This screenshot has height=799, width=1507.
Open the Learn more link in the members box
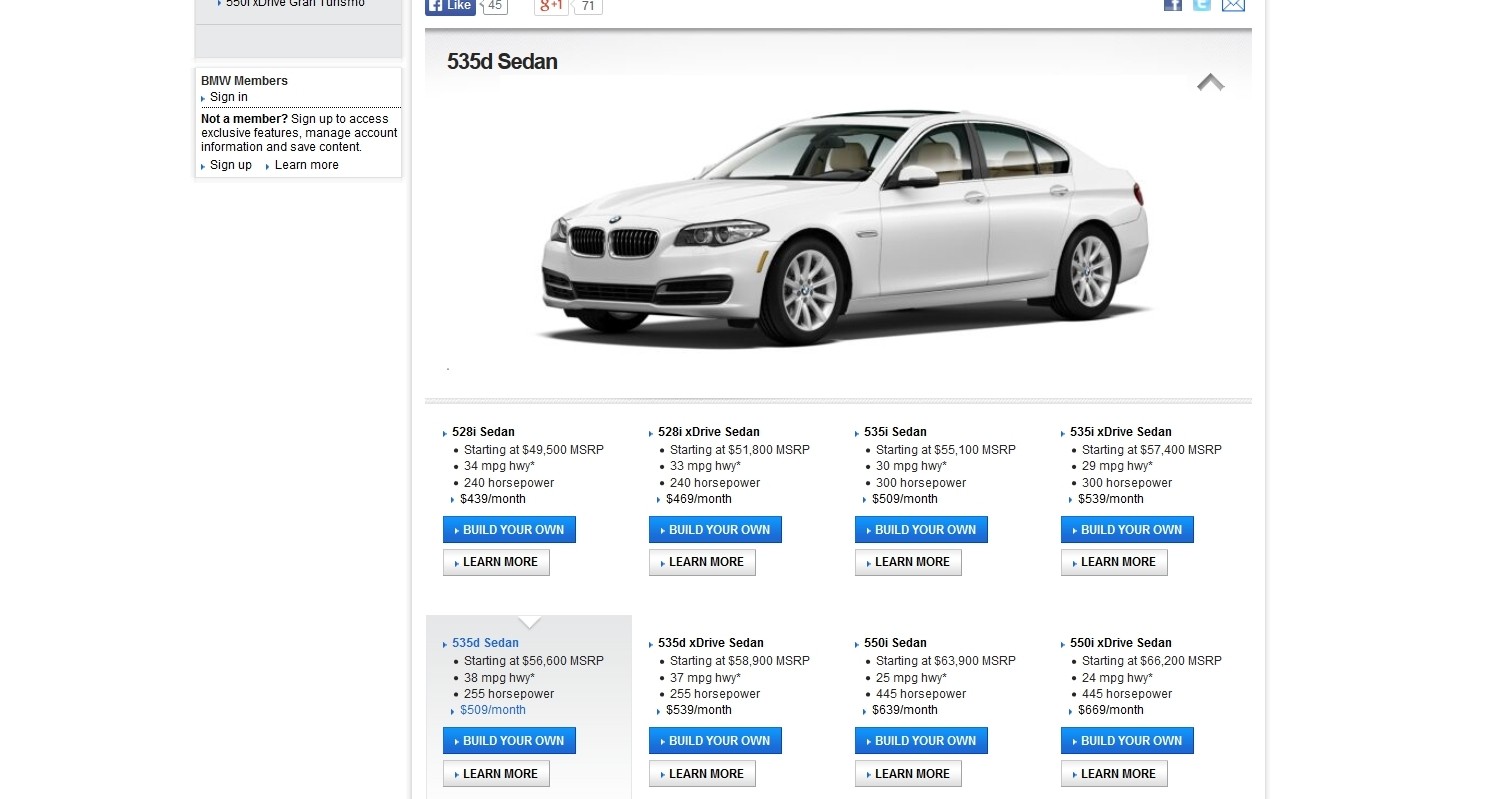pyautogui.click(x=306, y=165)
